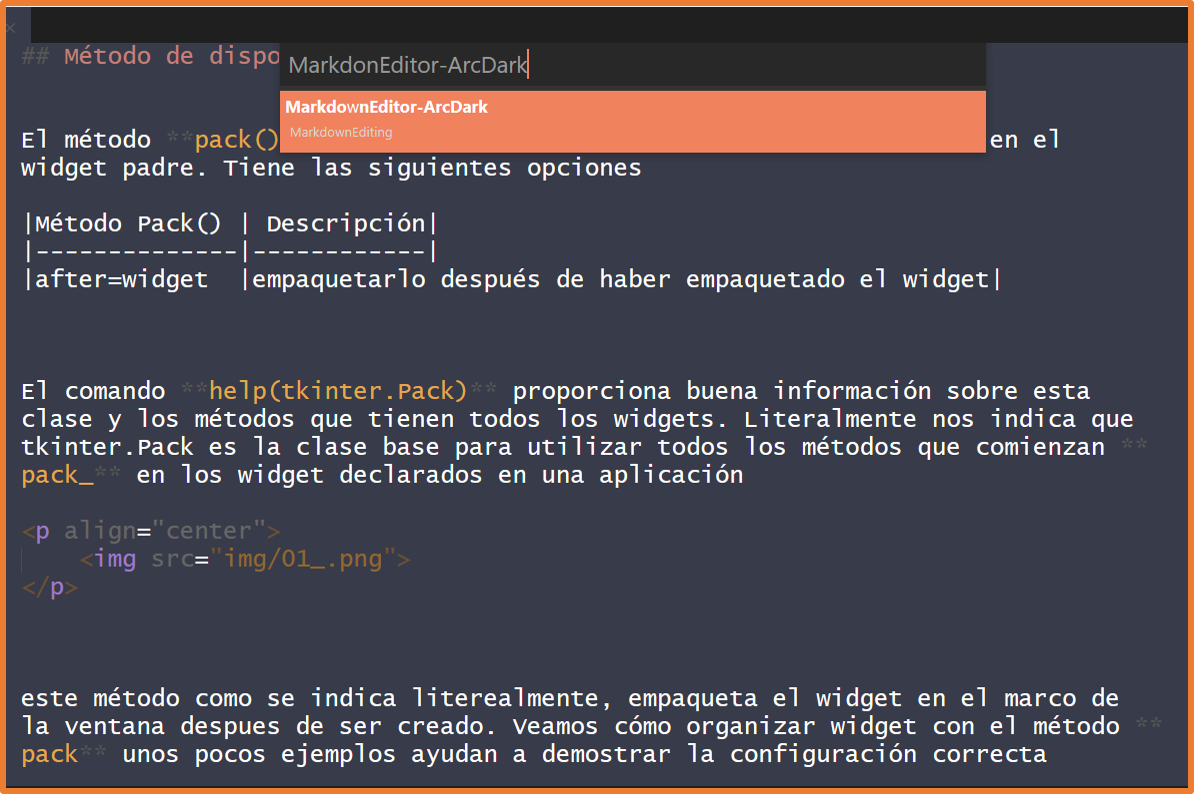Click 'tkinter.Pack es la clase base' line
This screenshot has width=1194, height=794.
tap(563, 447)
